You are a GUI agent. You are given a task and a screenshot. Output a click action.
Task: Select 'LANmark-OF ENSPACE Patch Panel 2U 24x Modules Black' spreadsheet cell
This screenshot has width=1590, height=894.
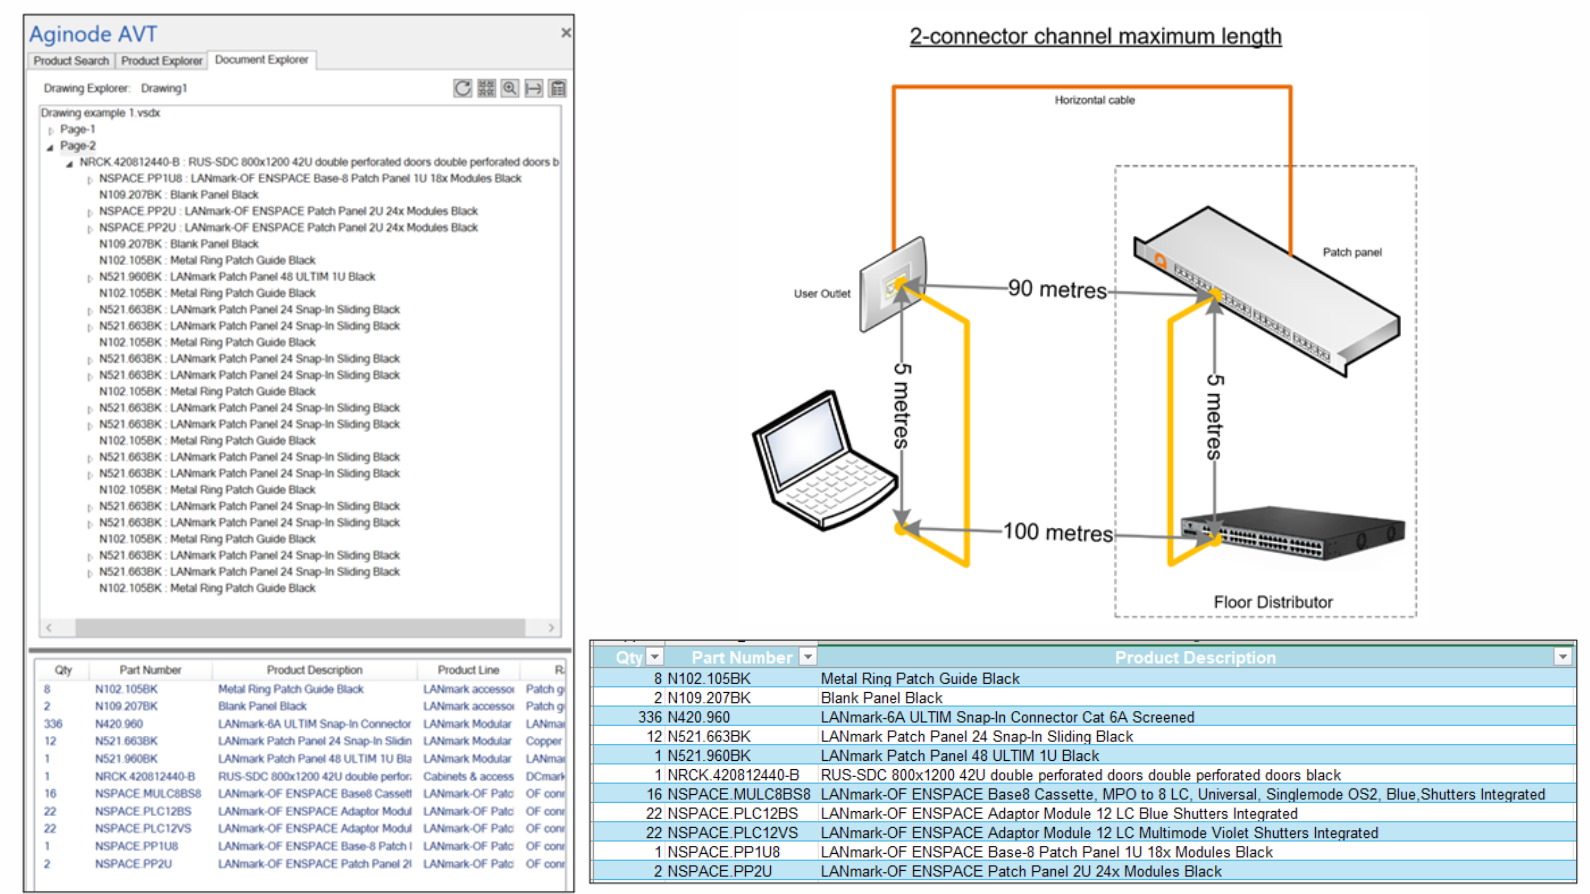click(x=1021, y=872)
